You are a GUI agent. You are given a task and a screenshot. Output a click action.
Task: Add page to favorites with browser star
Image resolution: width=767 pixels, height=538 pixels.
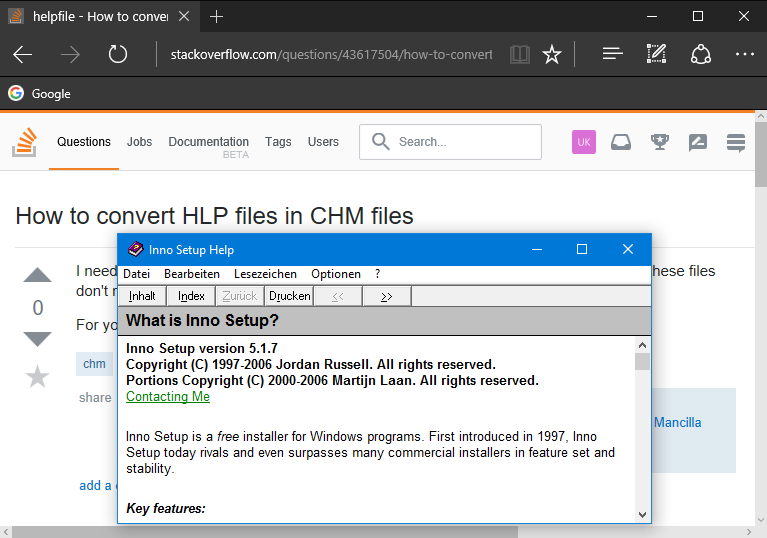tap(551, 54)
